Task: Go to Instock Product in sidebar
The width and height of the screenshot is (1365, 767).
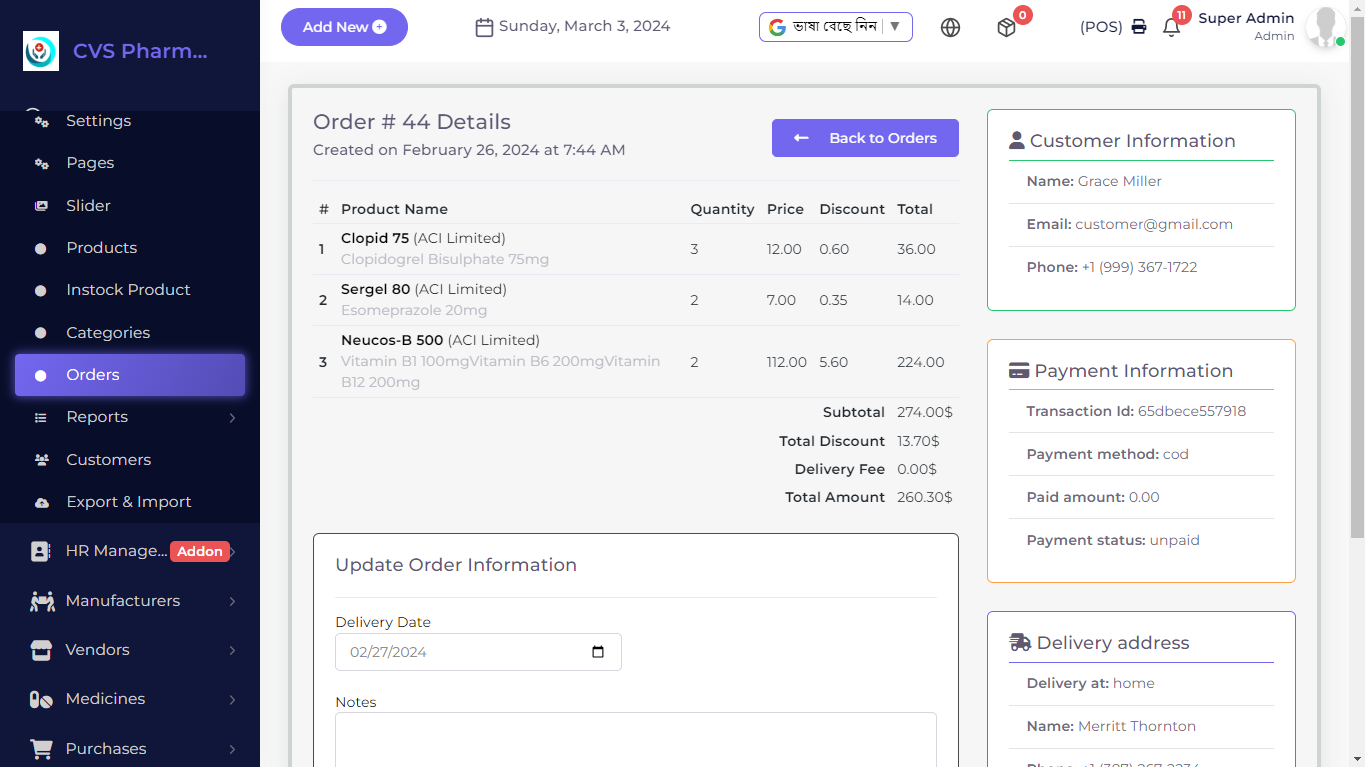Action: [128, 290]
